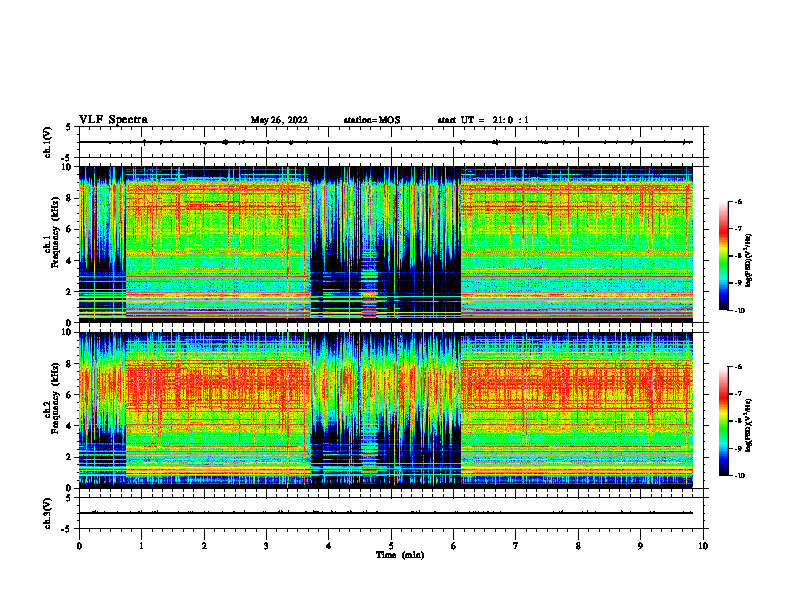This screenshot has width=792, height=612.
Task: Click the ch.2 color scale units label
Action: (749, 426)
